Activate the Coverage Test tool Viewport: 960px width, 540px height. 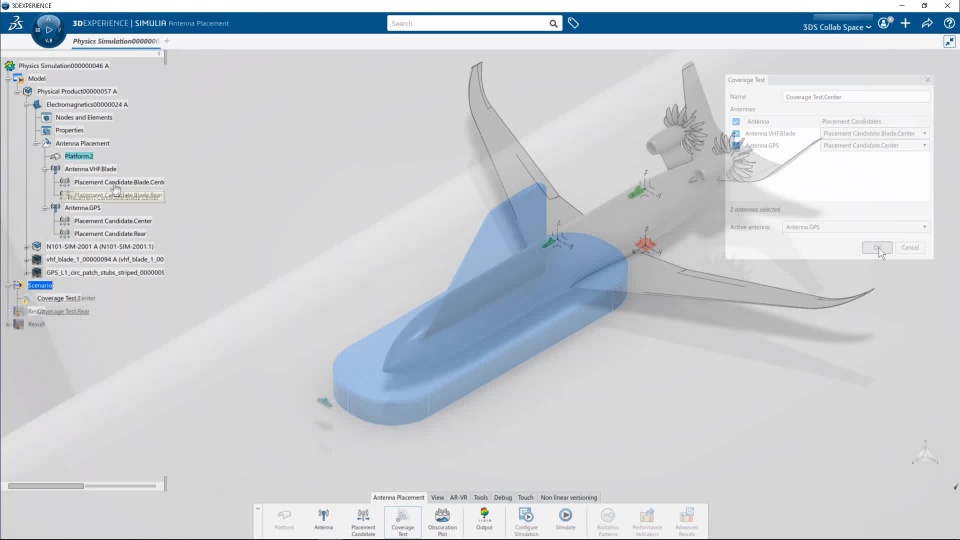[402, 522]
